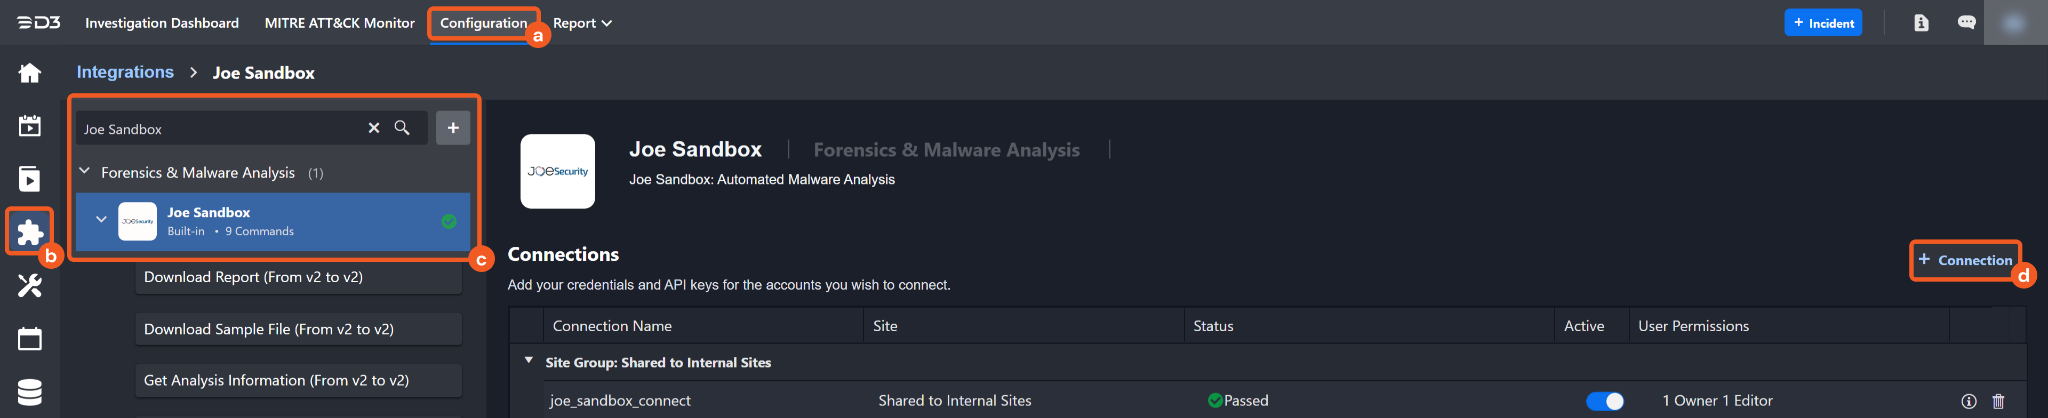View info for joe_sandbox_connect connection

(x=1969, y=401)
